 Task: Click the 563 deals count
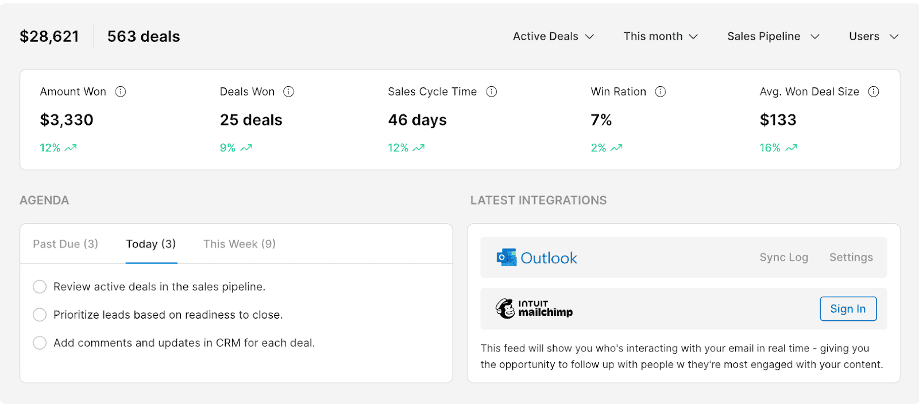[144, 36]
